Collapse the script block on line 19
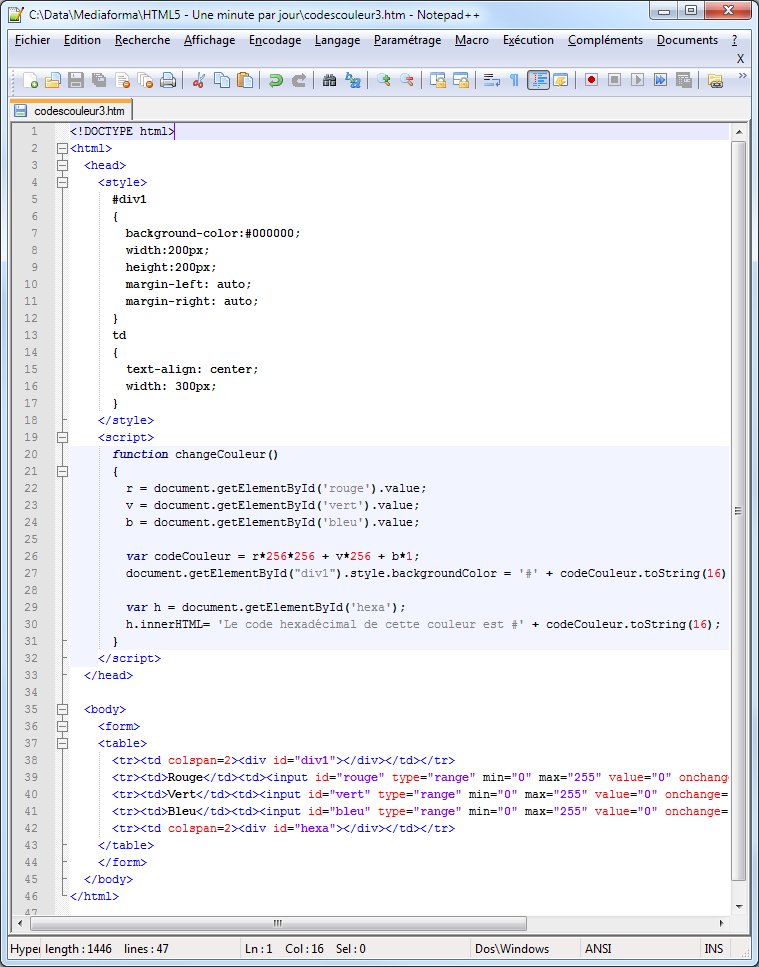Viewport: 759px width, 967px height. pos(62,438)
